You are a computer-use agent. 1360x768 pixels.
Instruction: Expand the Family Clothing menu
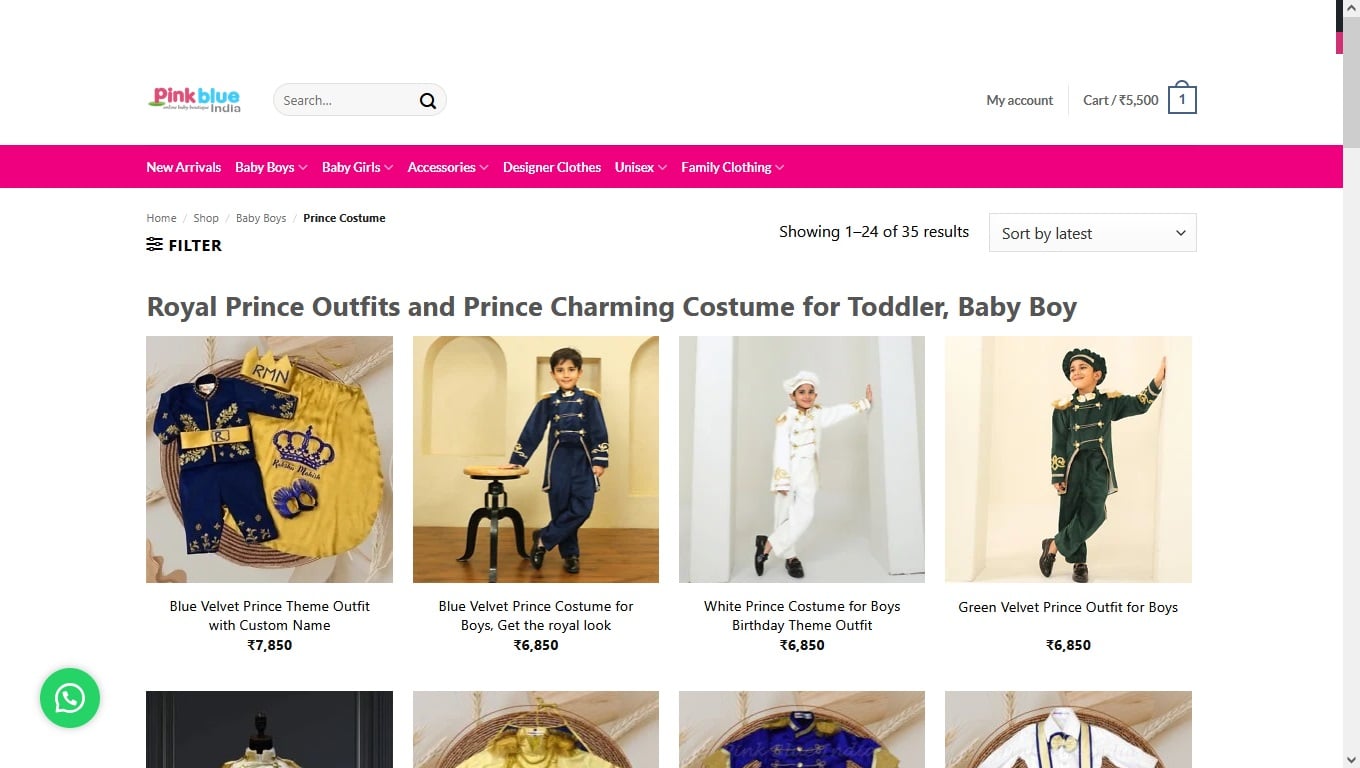732,167
